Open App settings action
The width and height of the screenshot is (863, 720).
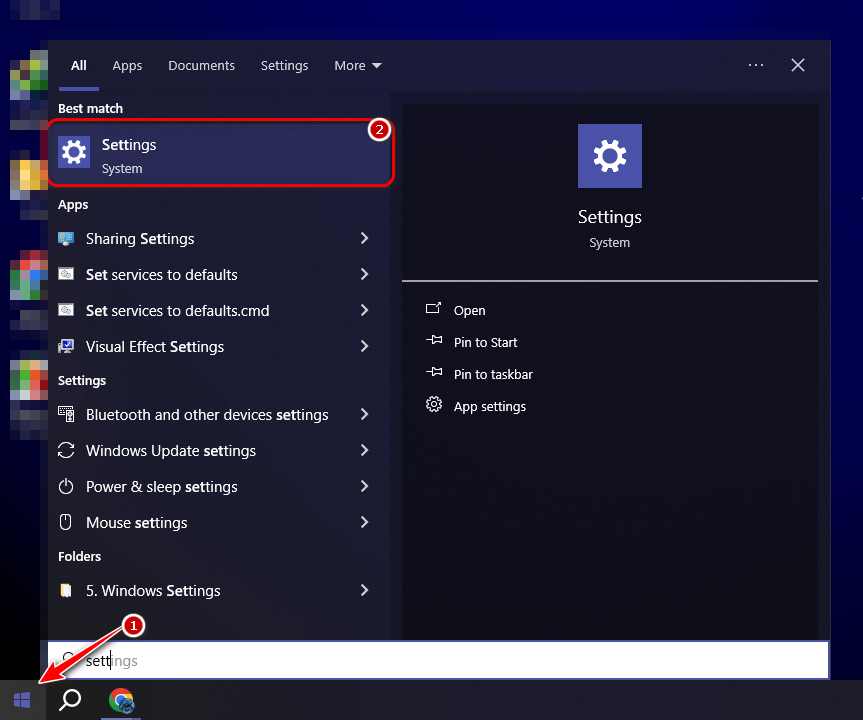coord(489,407)
